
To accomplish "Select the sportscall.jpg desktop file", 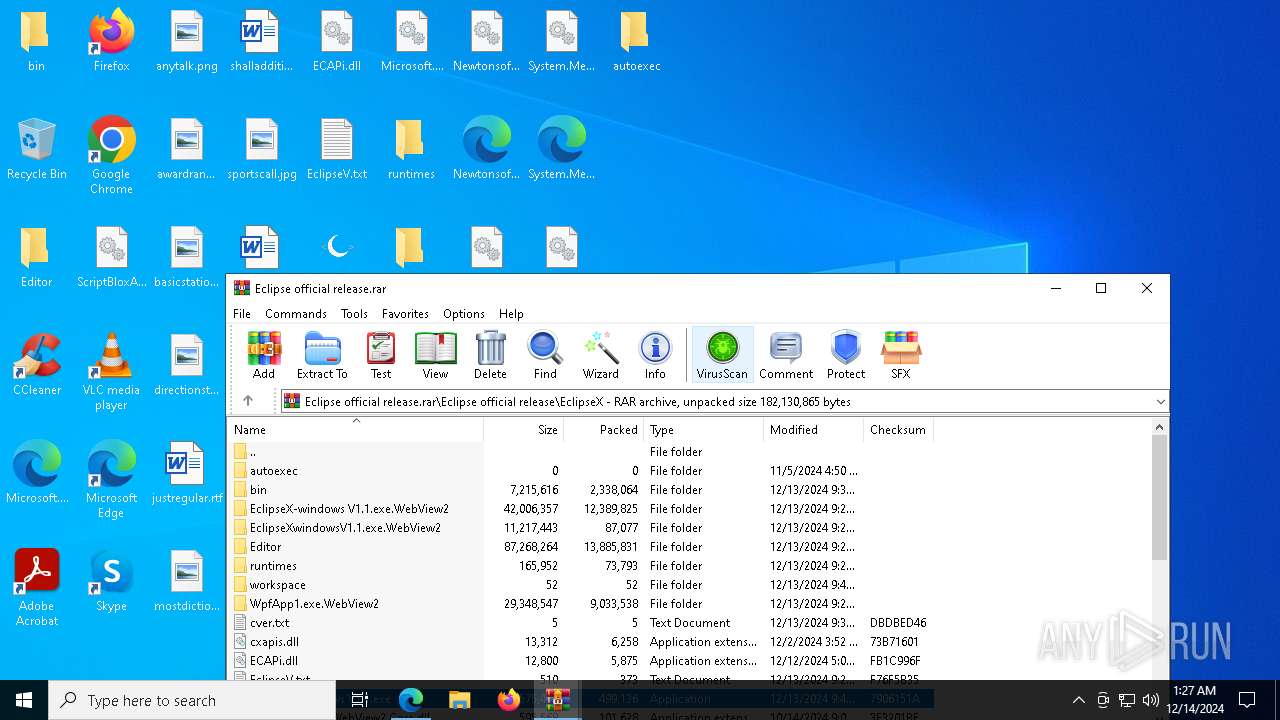I will (x=262, y=150).
